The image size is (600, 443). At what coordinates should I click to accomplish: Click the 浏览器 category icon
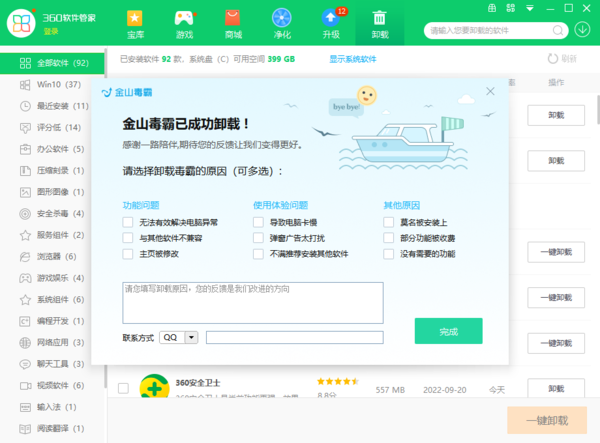point(25,256)
